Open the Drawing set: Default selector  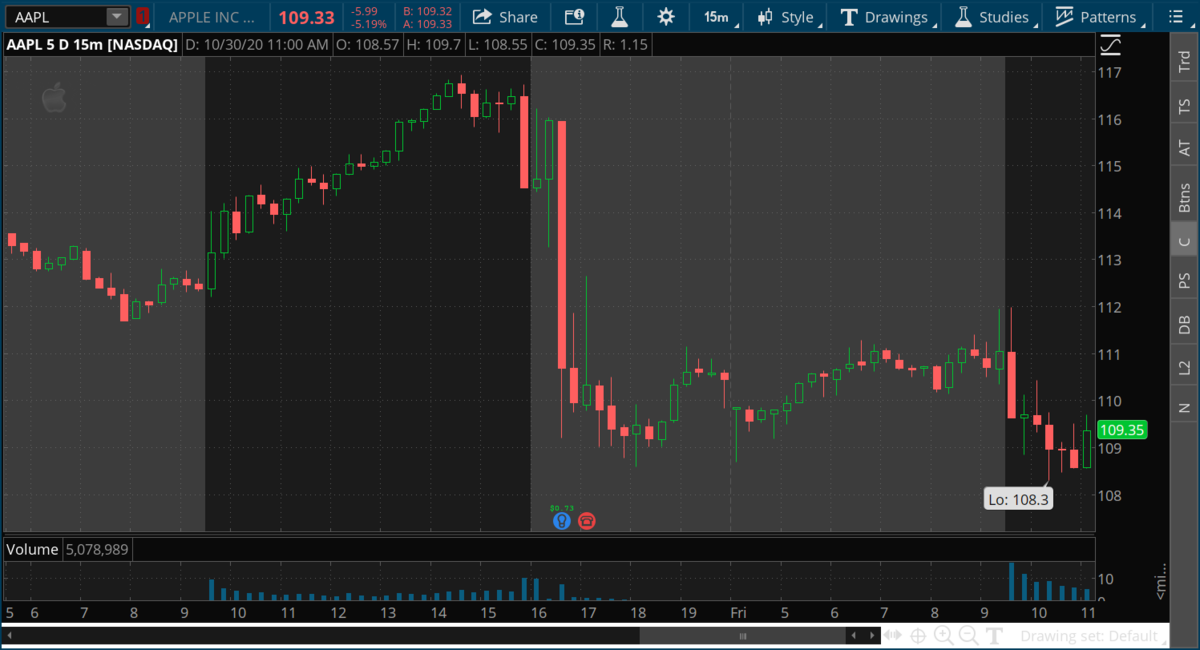tap(1093, 636)
